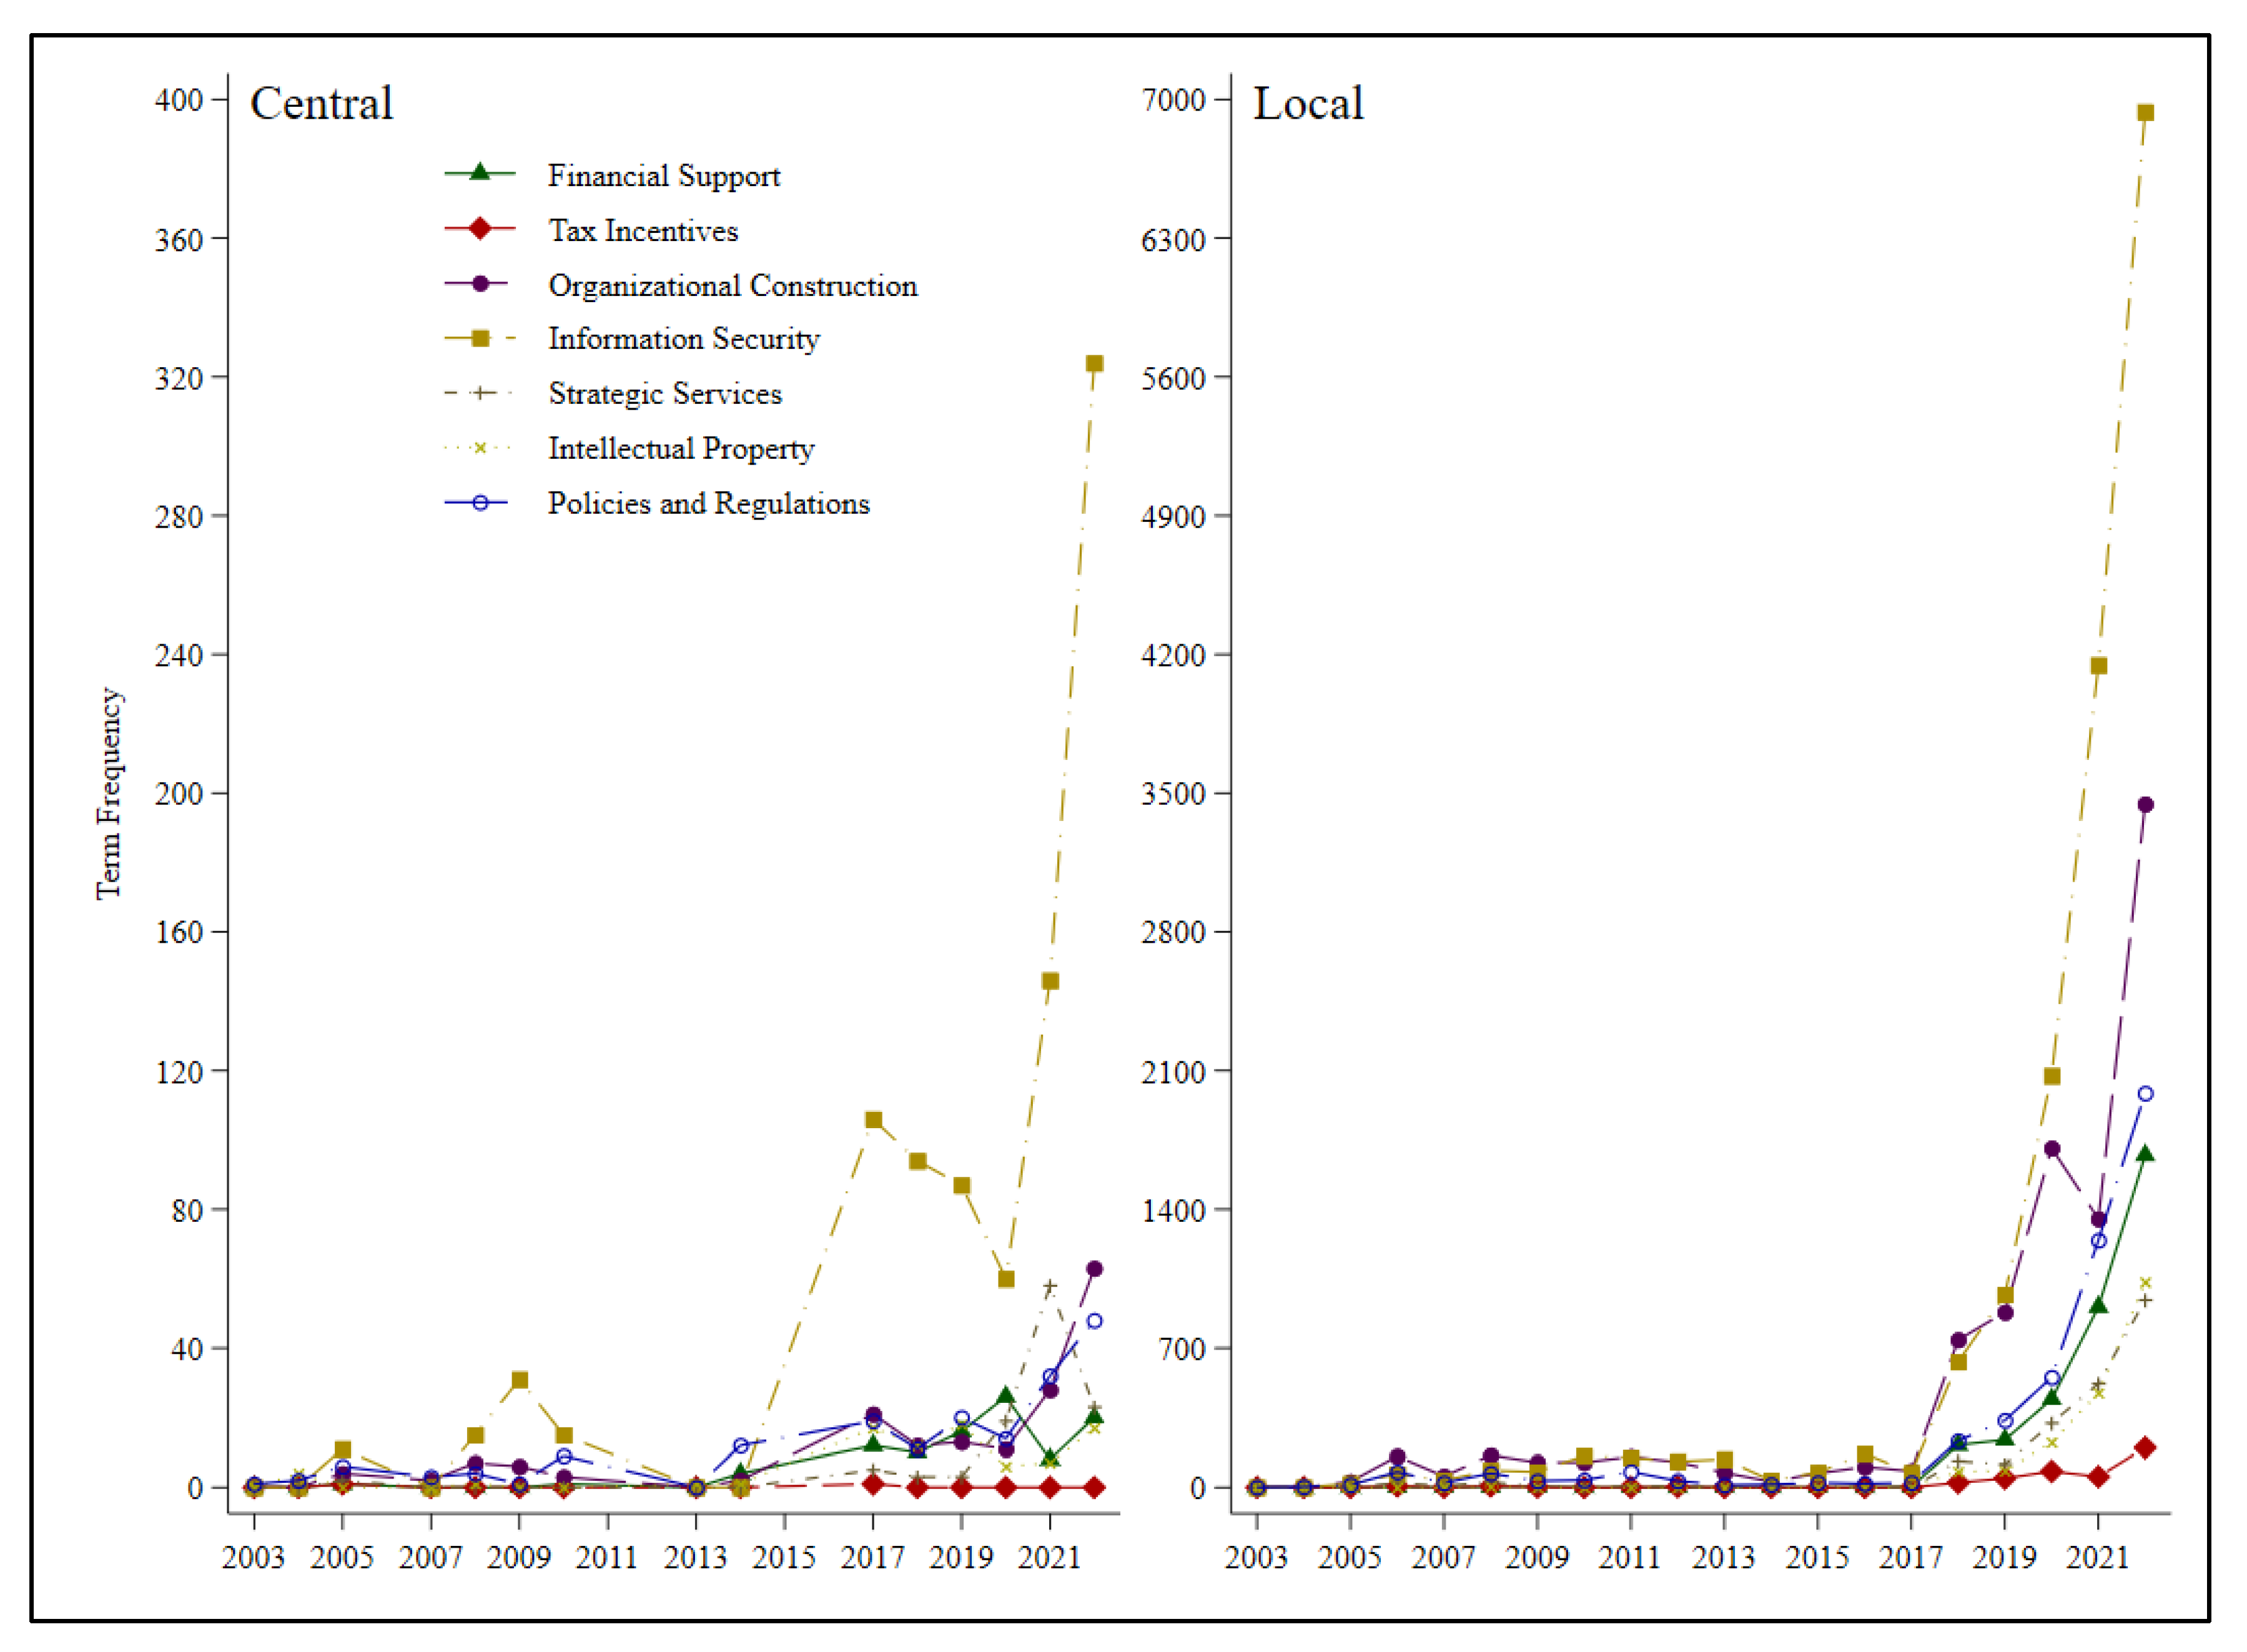This screenshot has width=2247, height=1652.
Task: Click the 2021 label on Central x-axis
Action: pyautogui.click(x=1050, y=1557)
